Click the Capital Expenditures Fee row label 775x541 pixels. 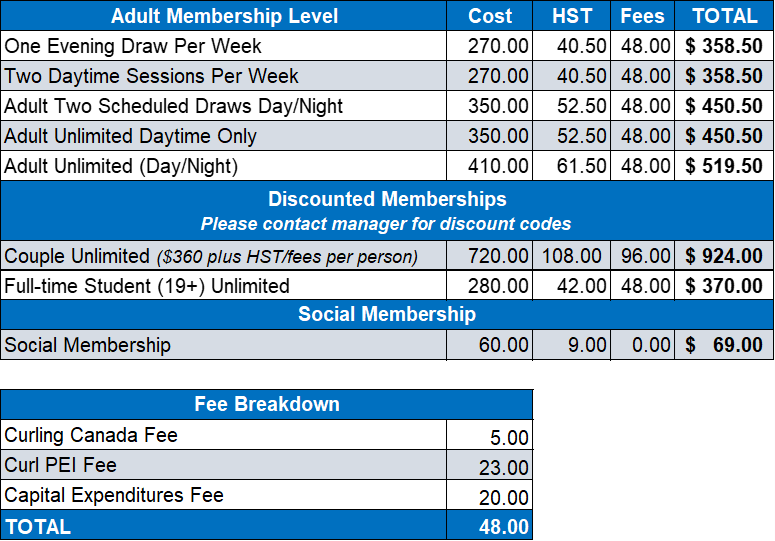click(114, 495)
